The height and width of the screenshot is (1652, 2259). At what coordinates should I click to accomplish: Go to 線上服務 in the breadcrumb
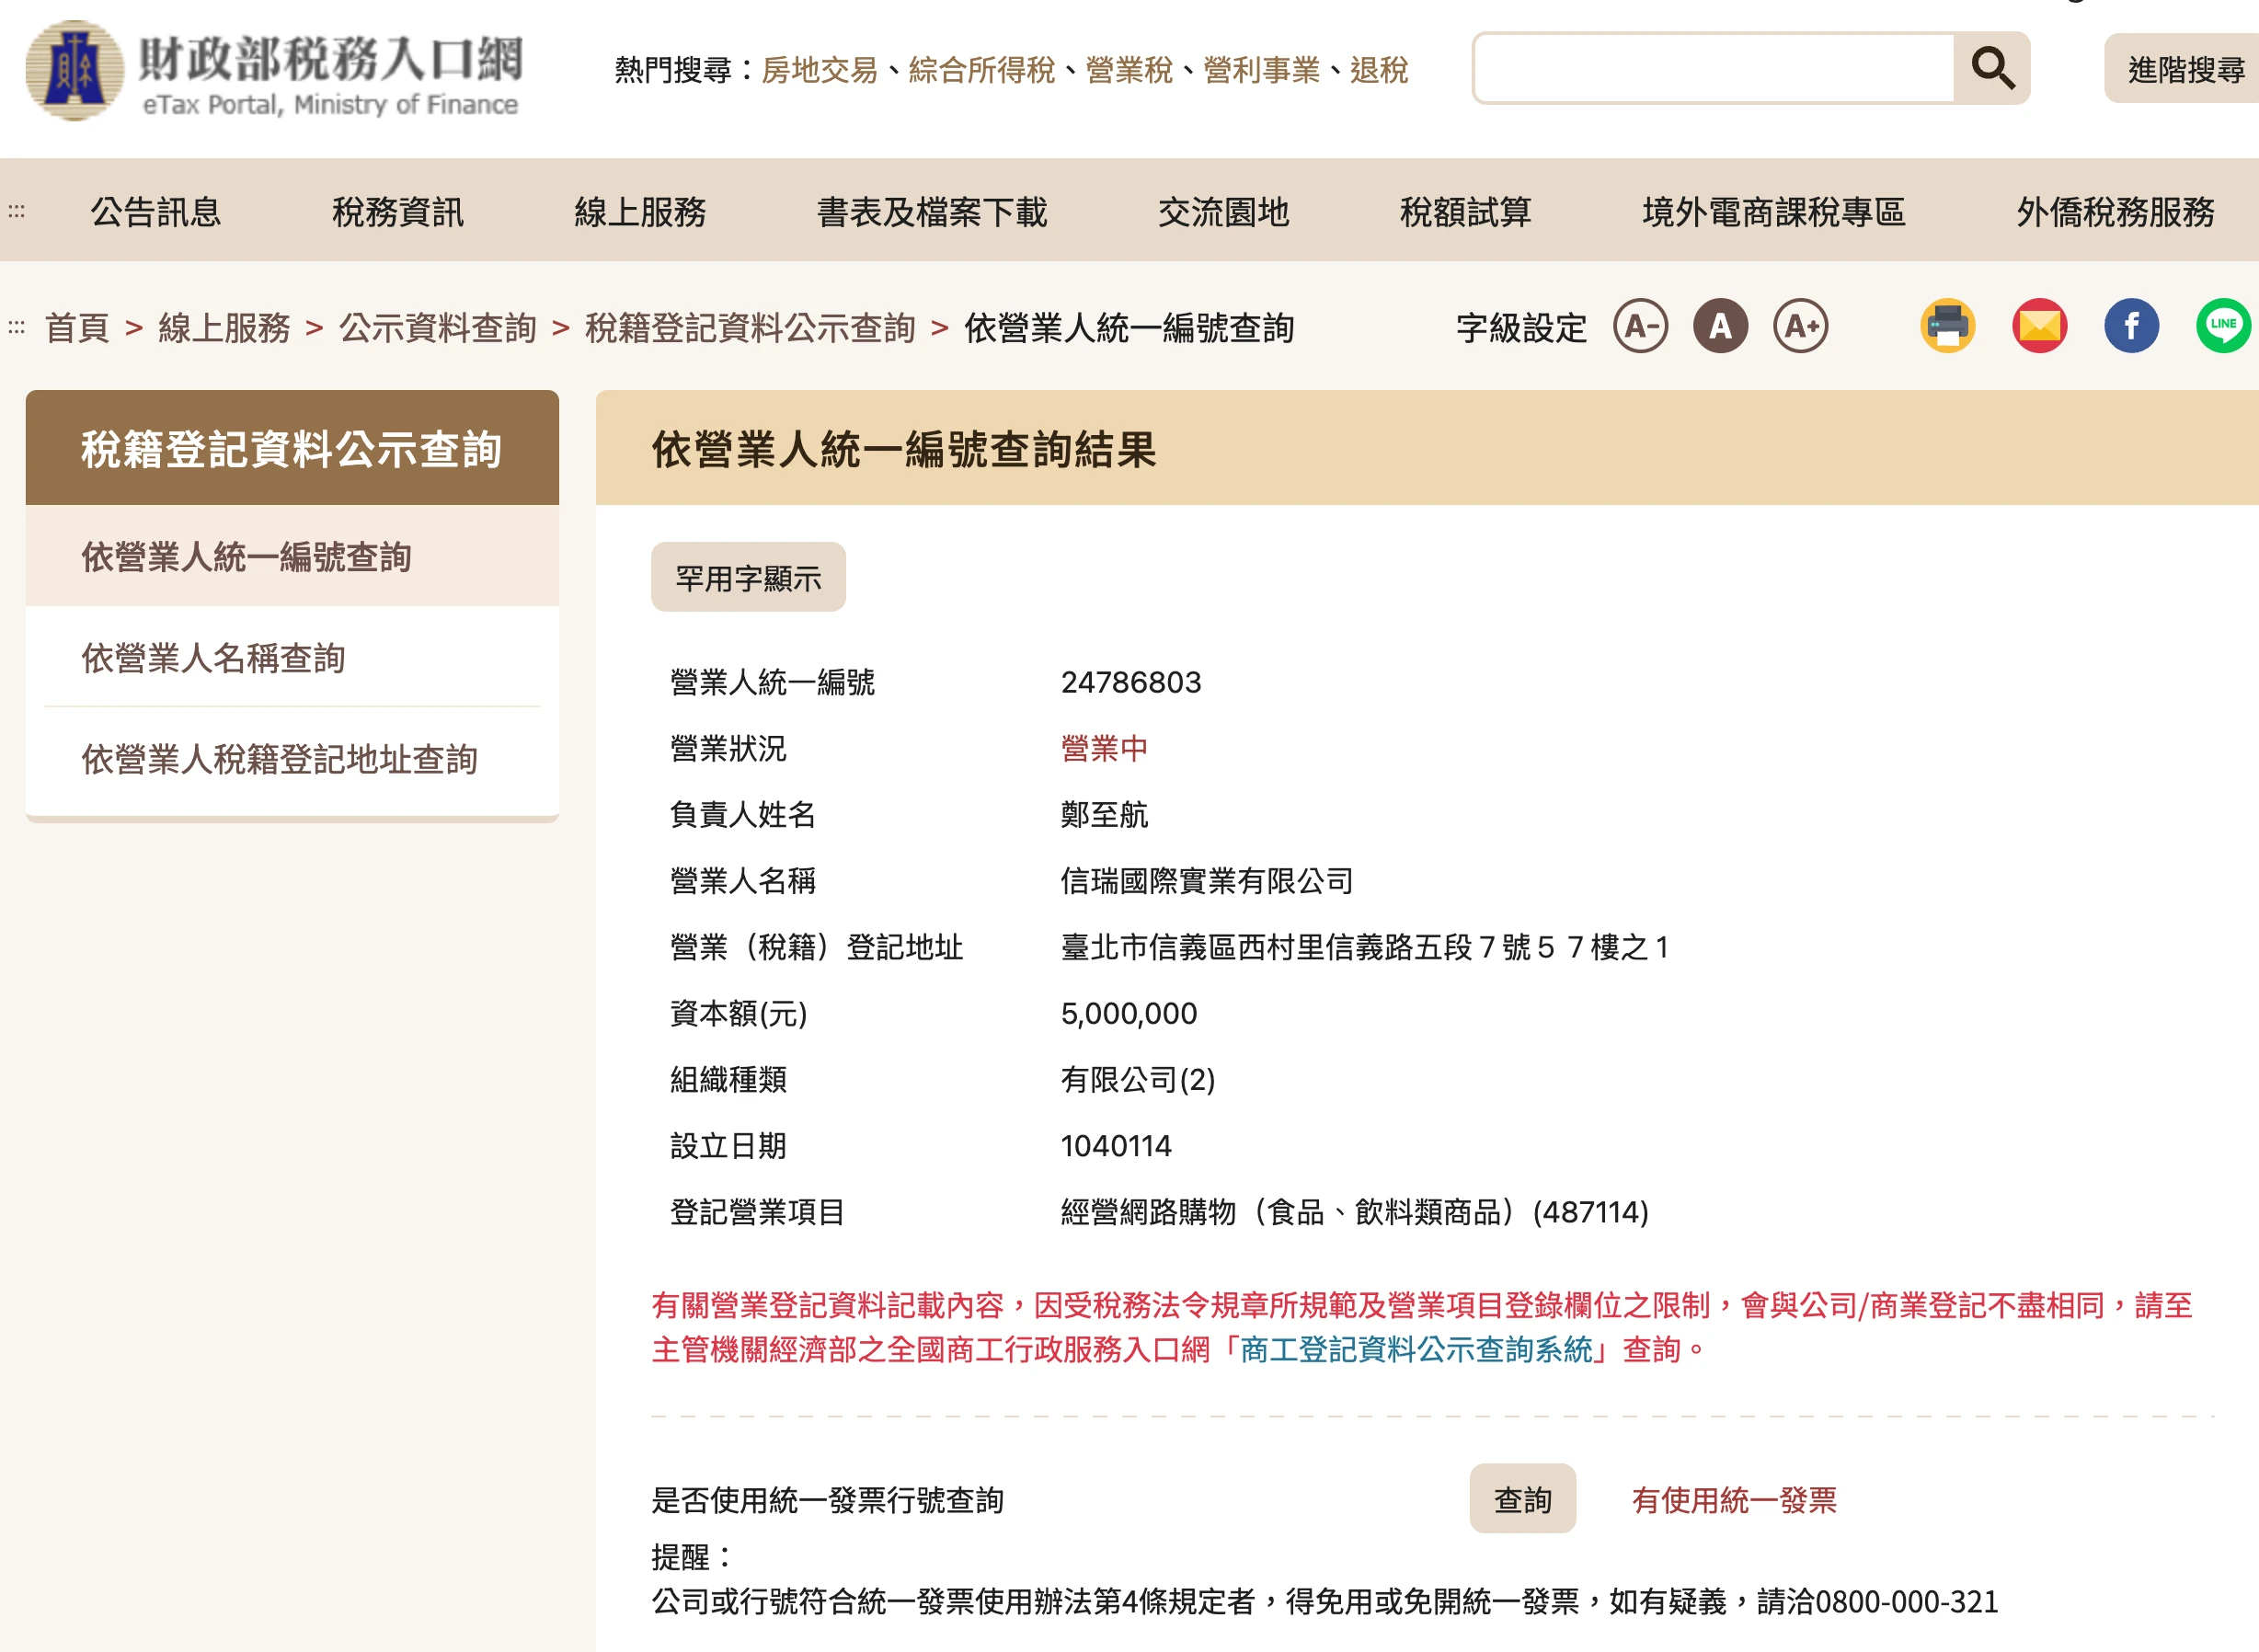point(224,327)
